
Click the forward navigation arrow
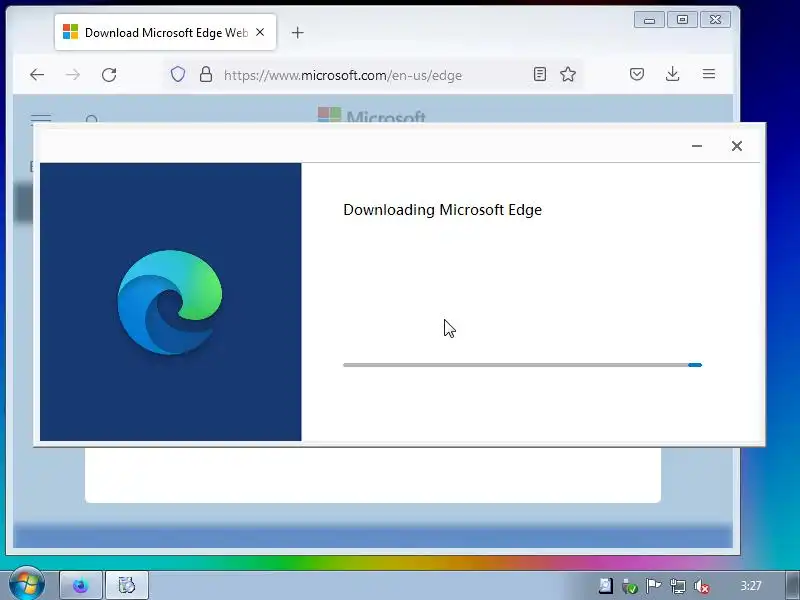point(73,75)
